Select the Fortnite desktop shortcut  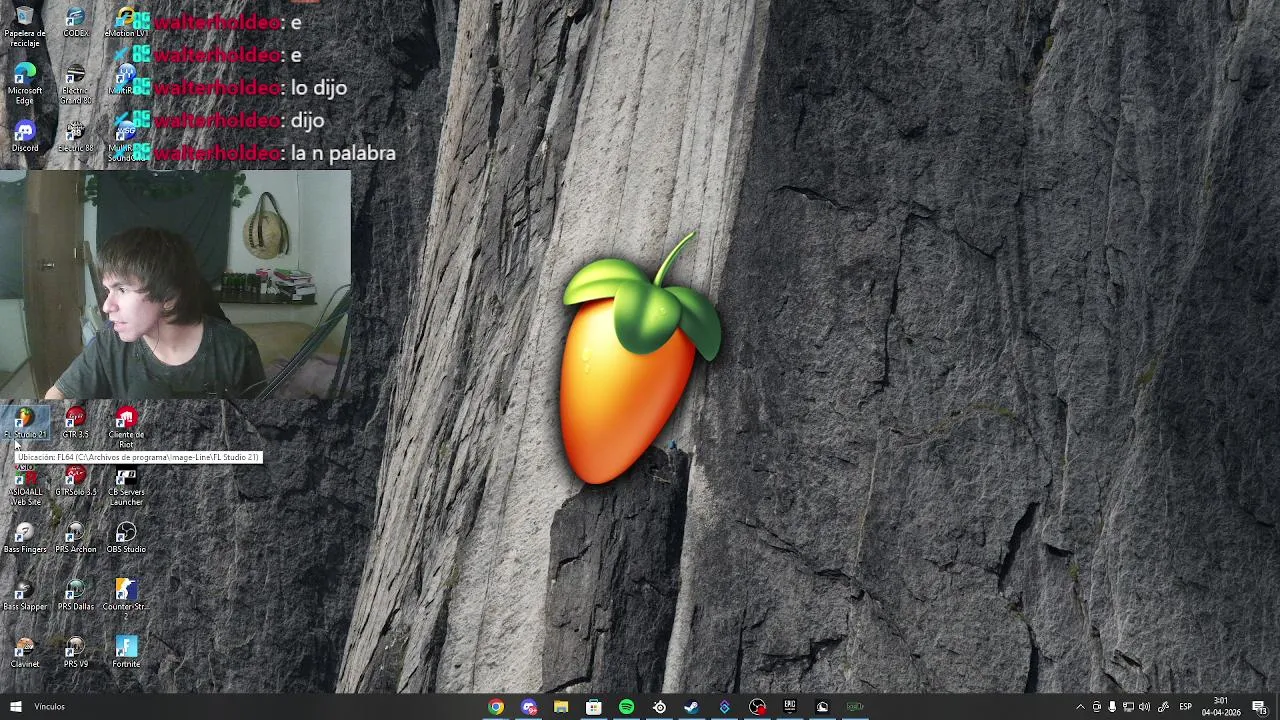[126, 652]
